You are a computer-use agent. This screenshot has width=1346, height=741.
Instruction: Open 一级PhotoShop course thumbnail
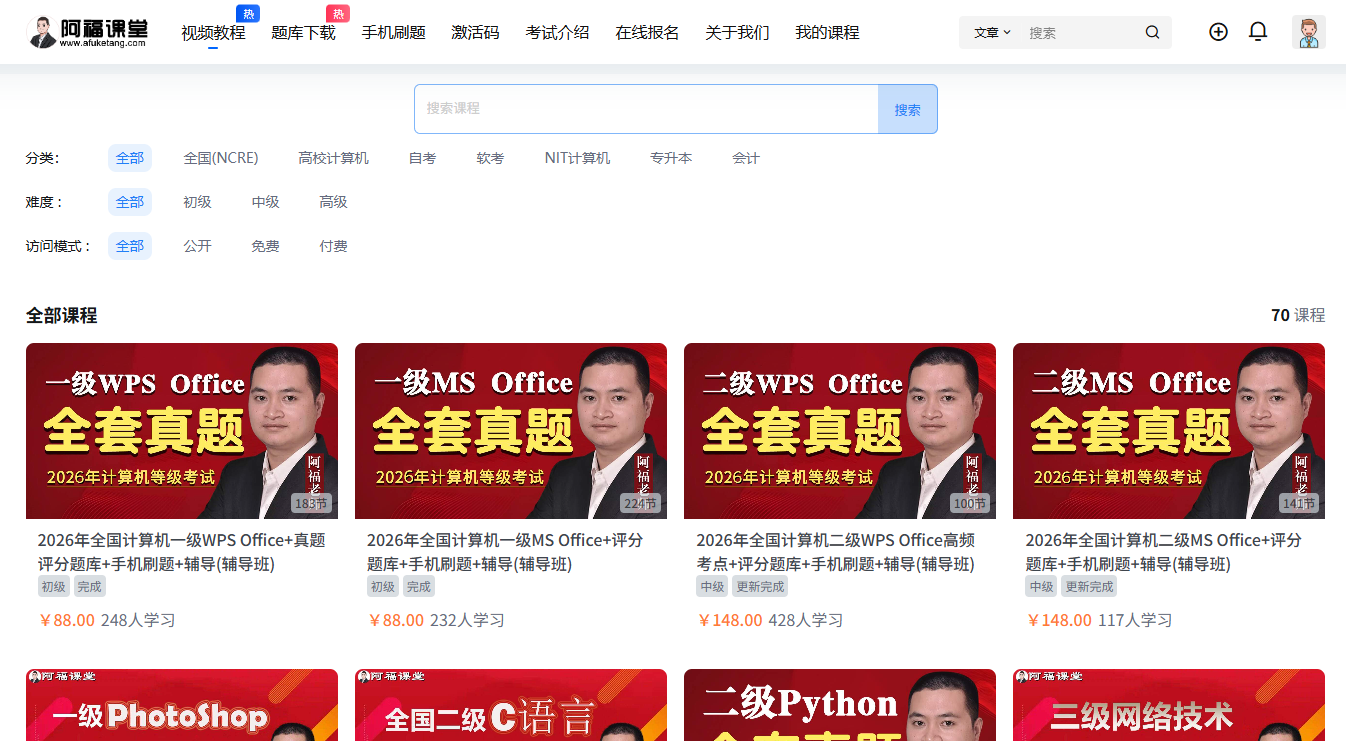(182, 705)
